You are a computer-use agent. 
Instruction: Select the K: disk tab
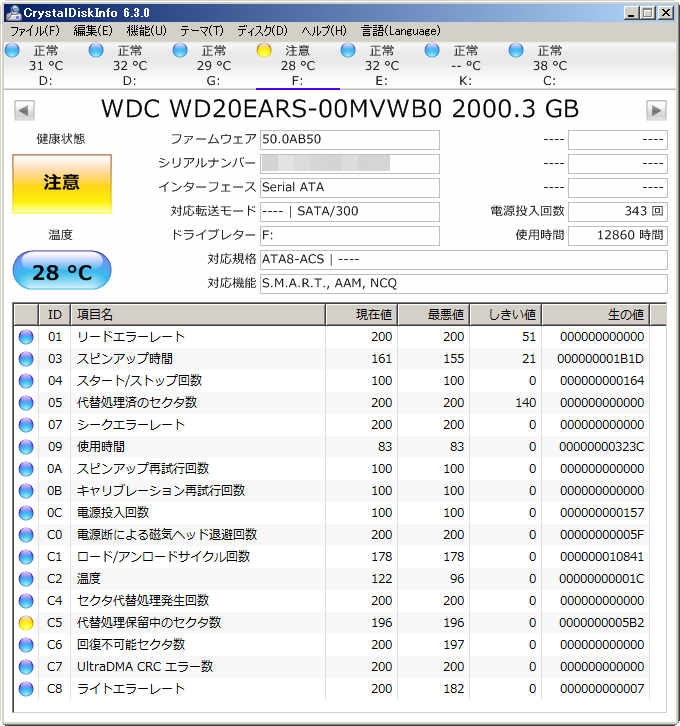pyautogui.click(x=466, y=65)
